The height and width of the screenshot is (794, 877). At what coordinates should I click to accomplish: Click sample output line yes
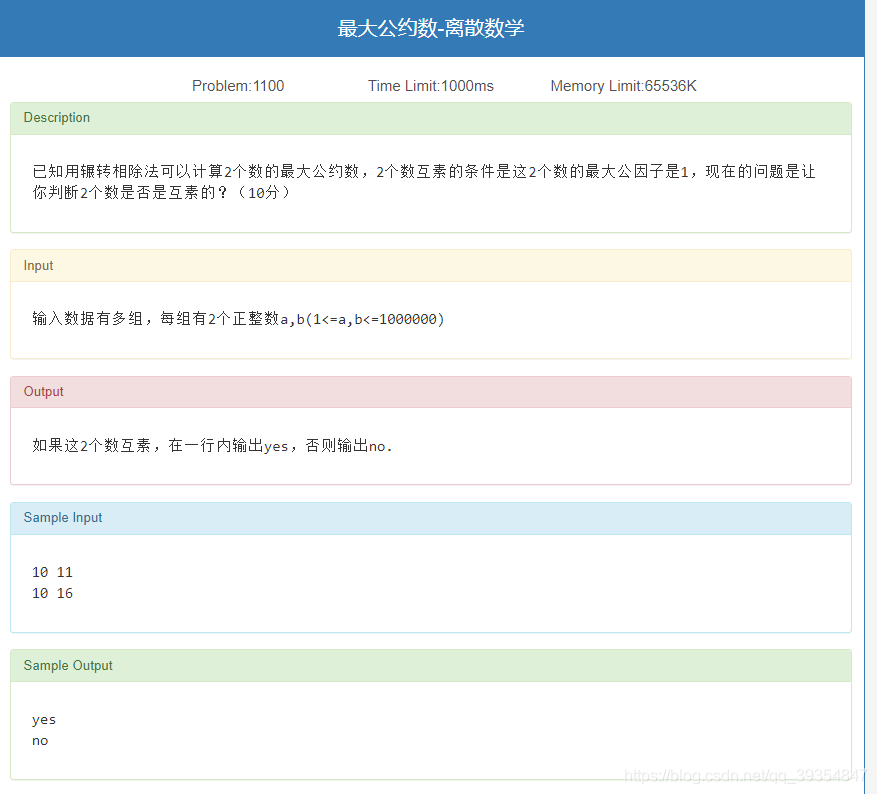[x=44, y=720]
